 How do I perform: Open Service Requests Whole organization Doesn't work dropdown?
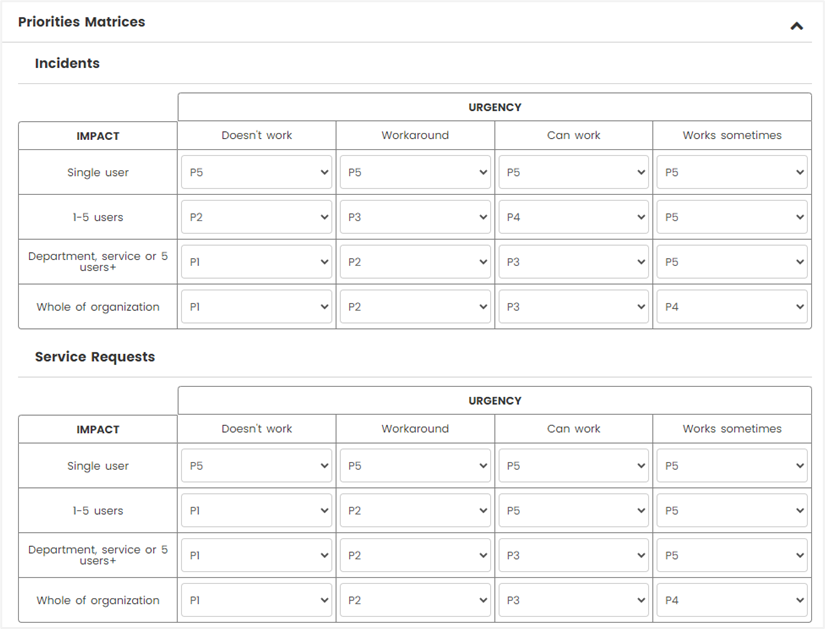[257, 600]
